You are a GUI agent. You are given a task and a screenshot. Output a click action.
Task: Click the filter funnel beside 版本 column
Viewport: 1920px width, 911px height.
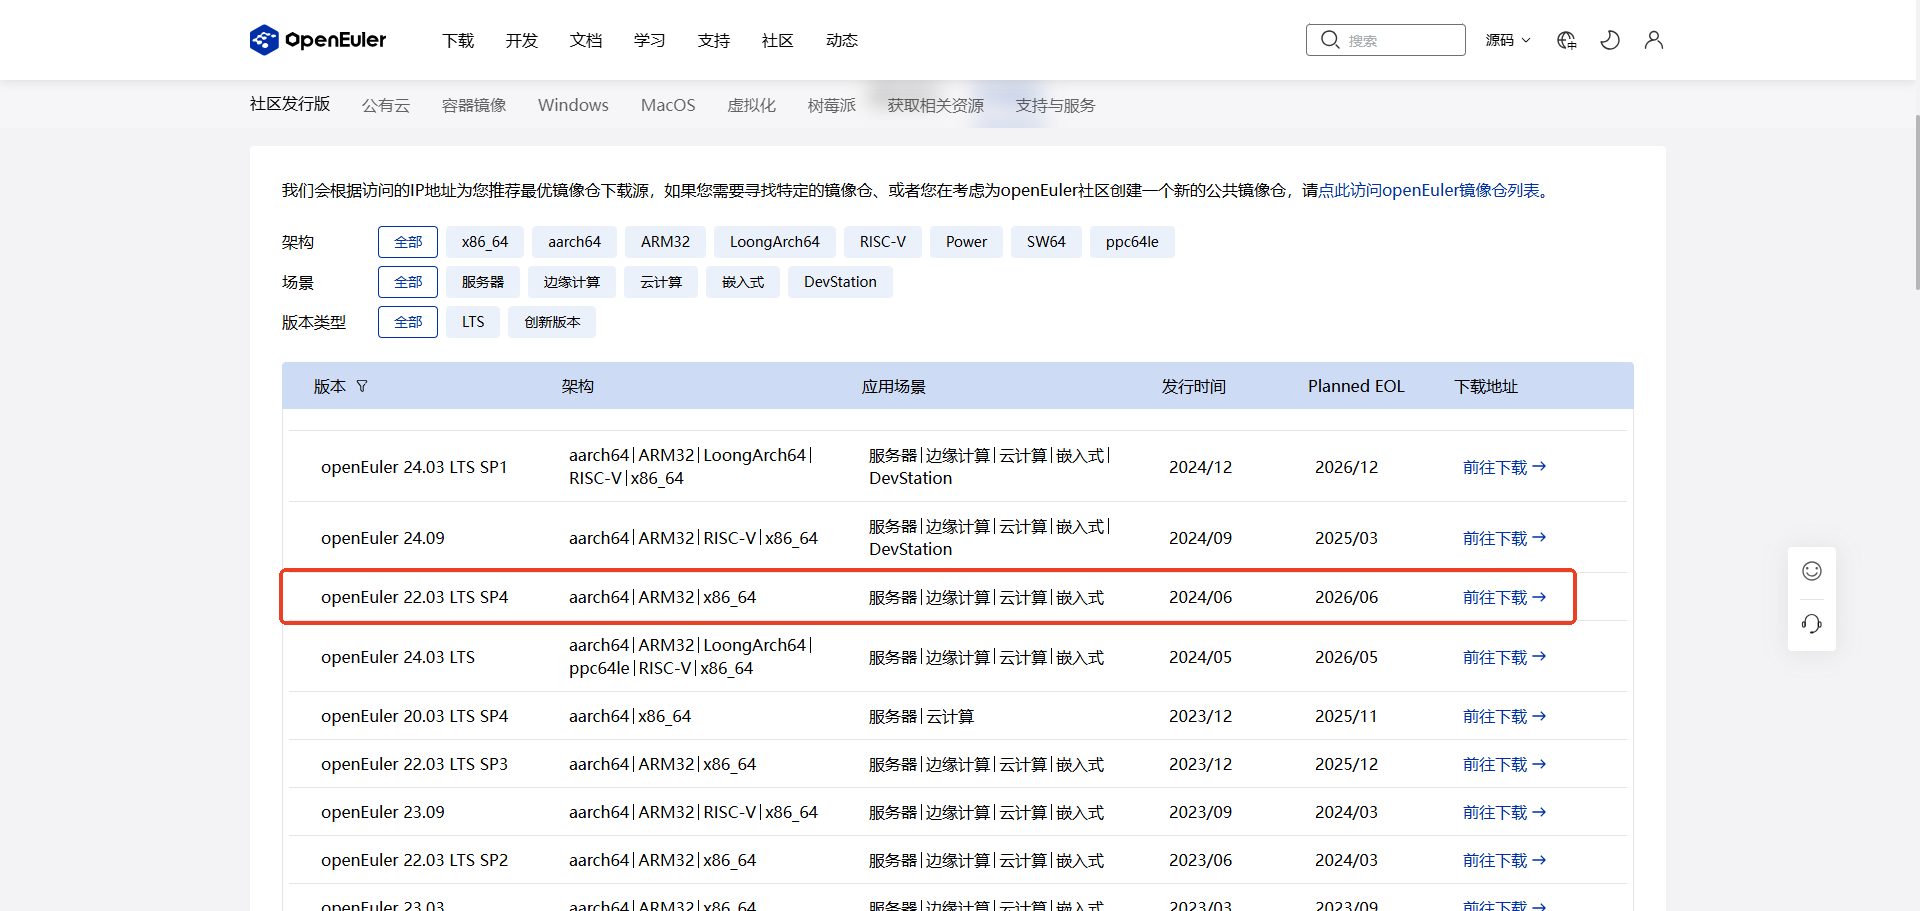click(x=363, y=386)
